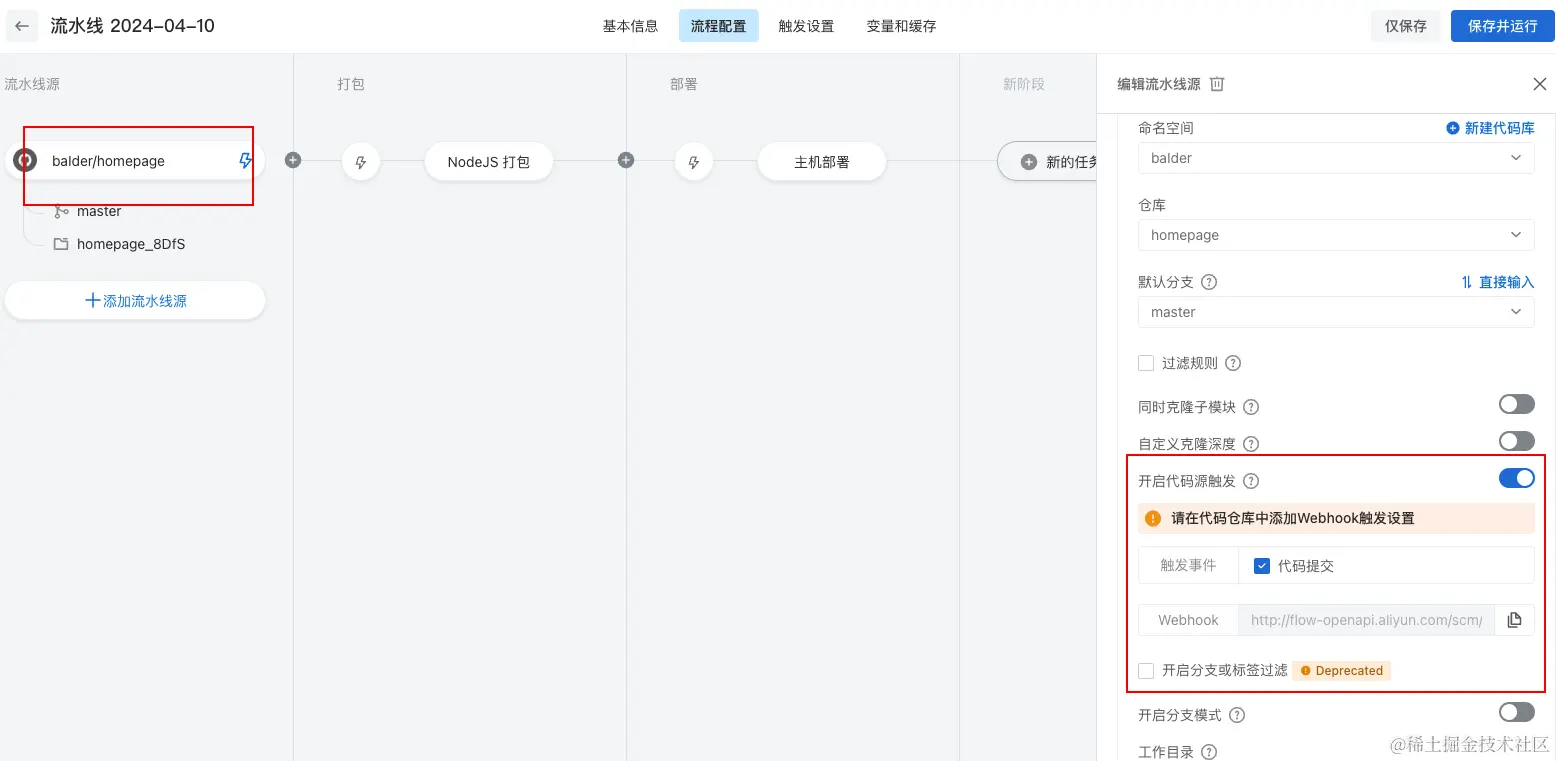Click the lightning icon before NodeJS 打包

[x=361, y=161]
